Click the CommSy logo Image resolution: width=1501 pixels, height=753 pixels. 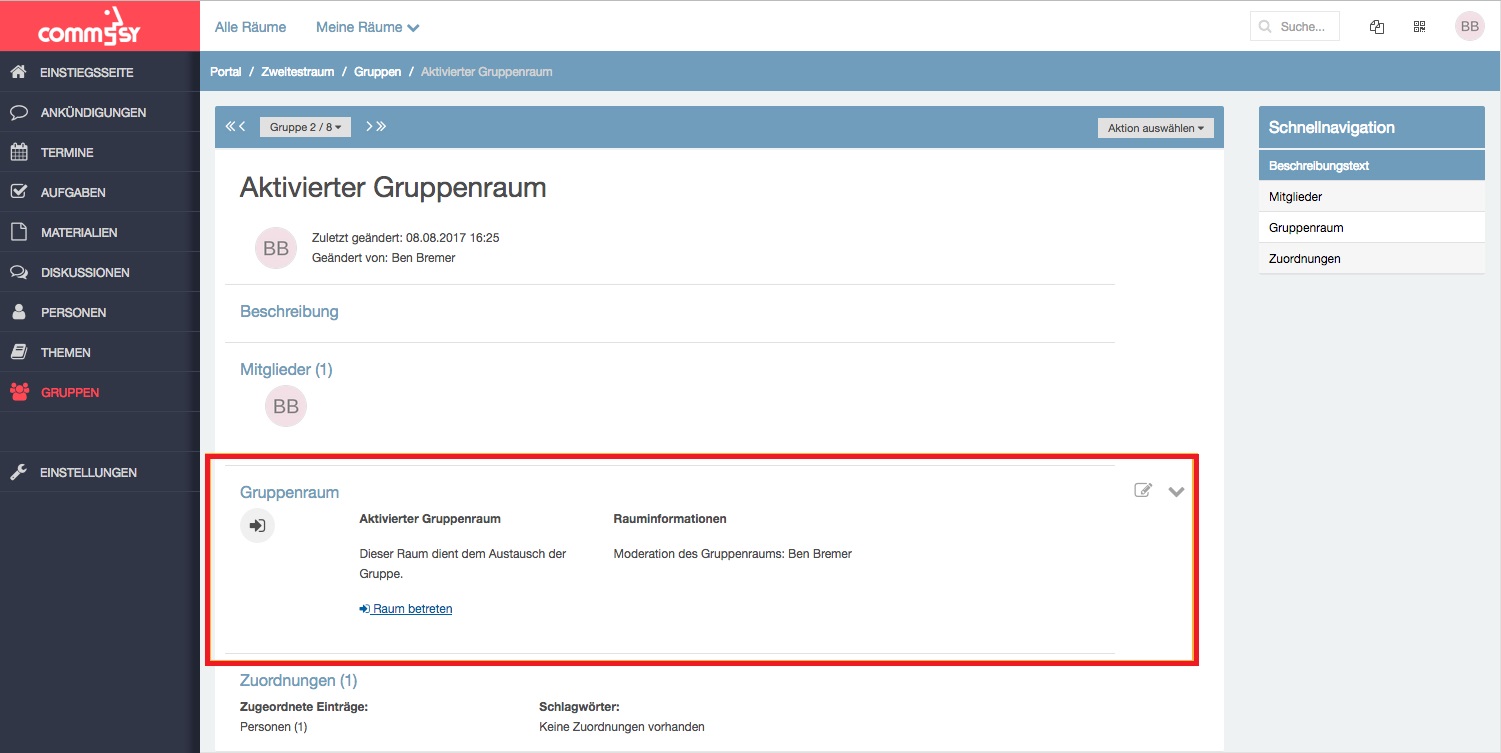(88, 27)
